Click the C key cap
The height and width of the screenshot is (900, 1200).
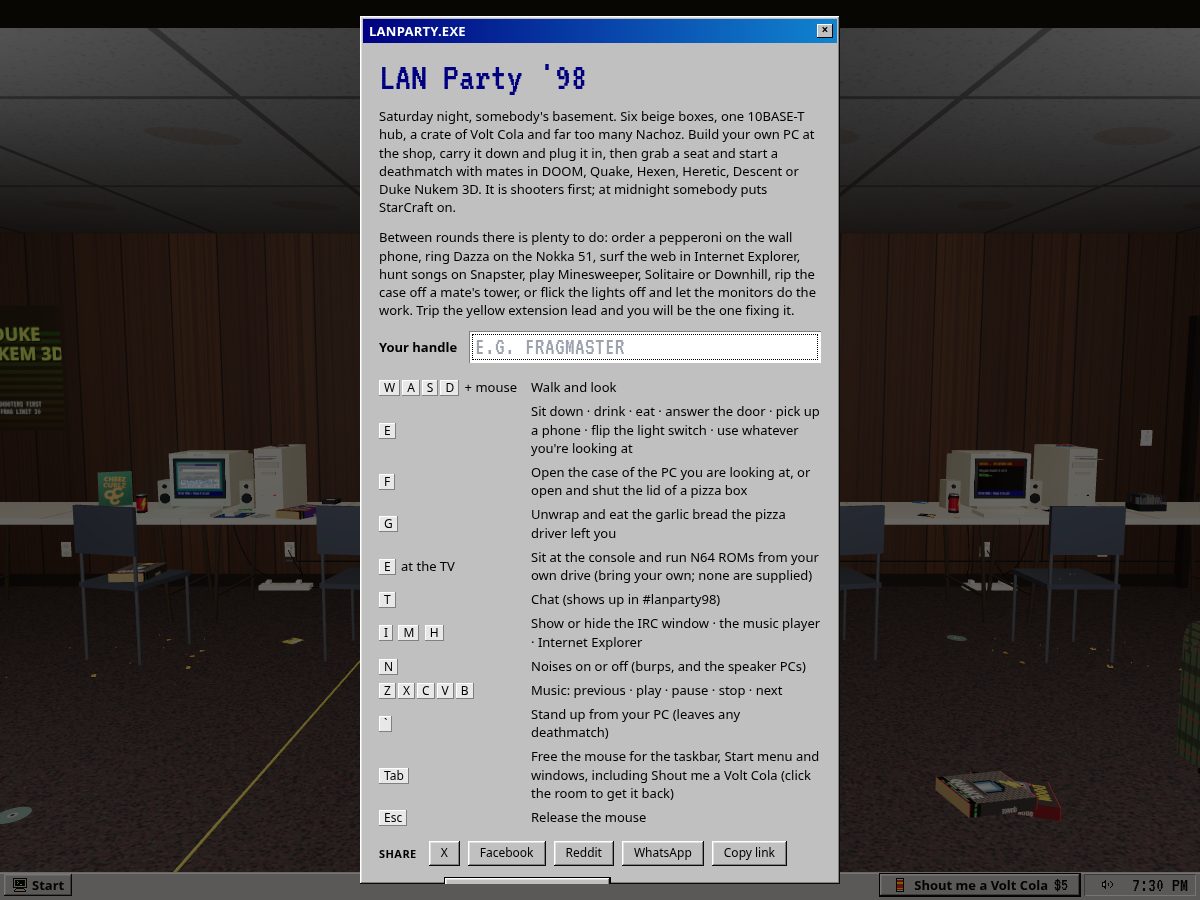click(x=425, y=690)
